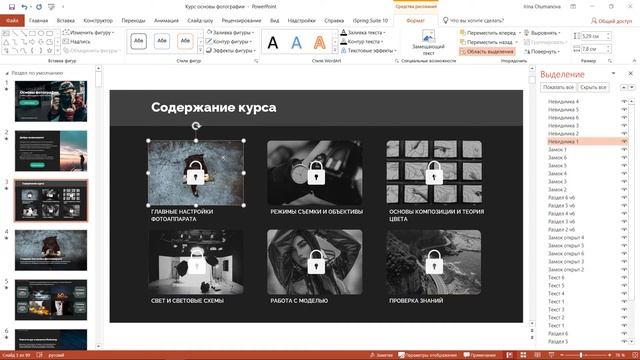Redo or repeat the action
Viewport: 640px width, 360px height.
coord(39,7)
